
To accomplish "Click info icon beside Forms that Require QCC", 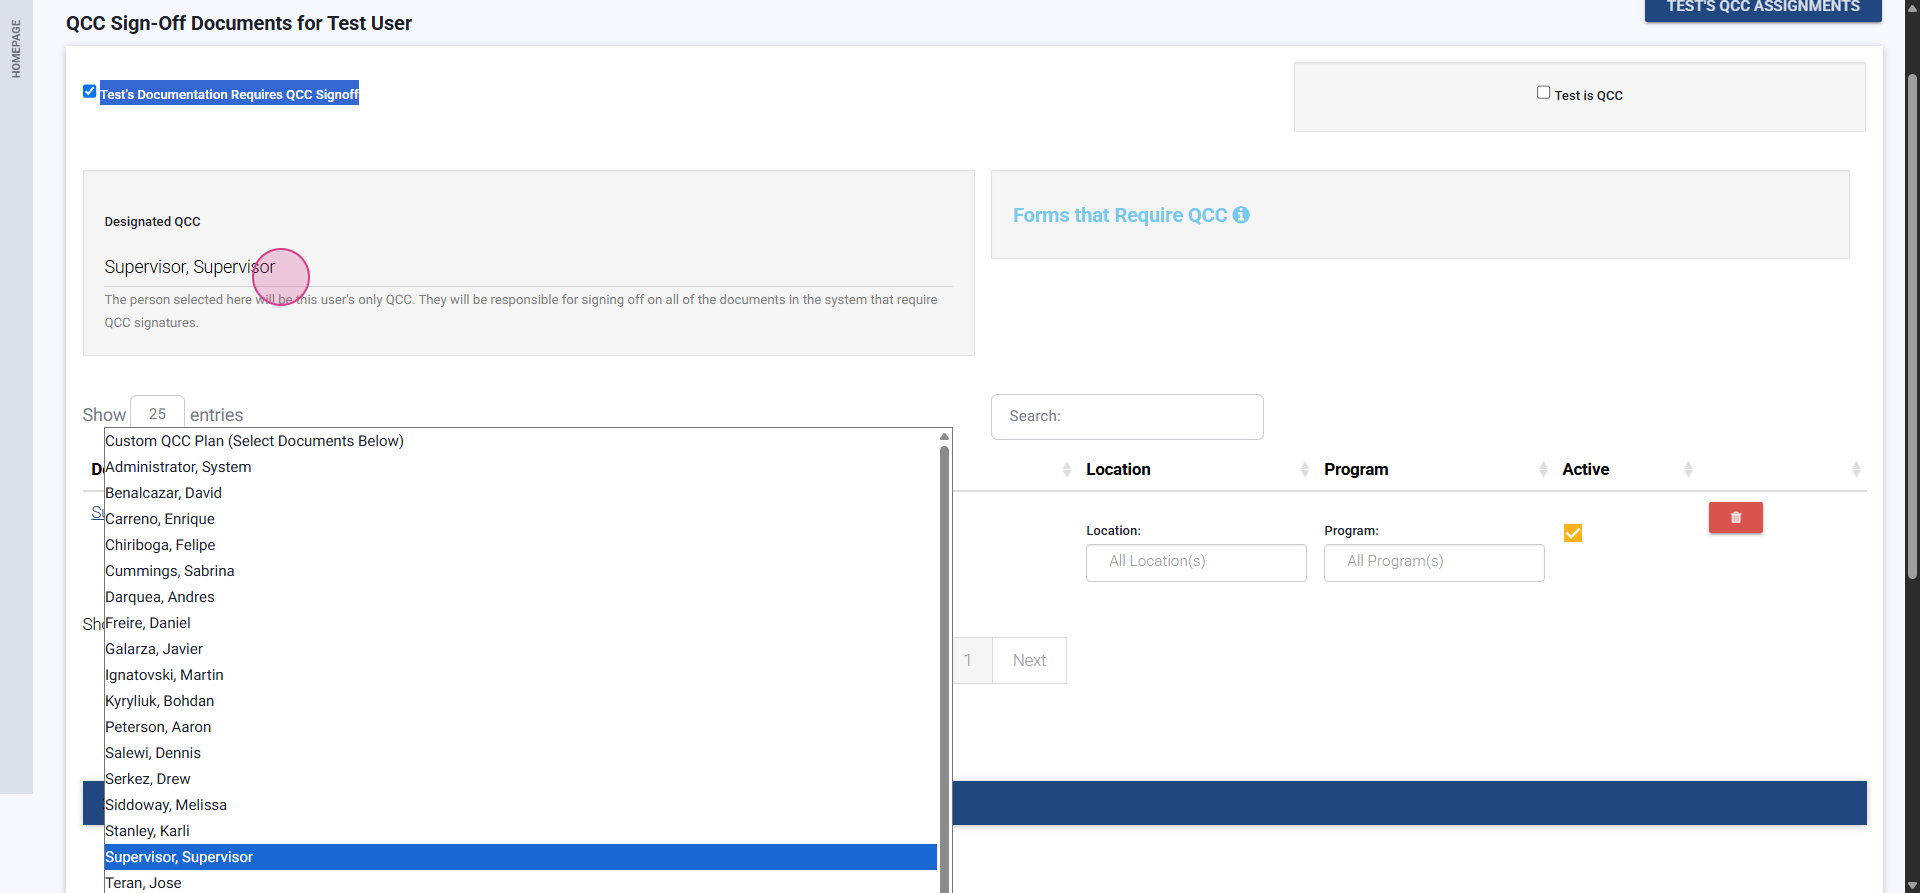I will tap(1241, 215).
